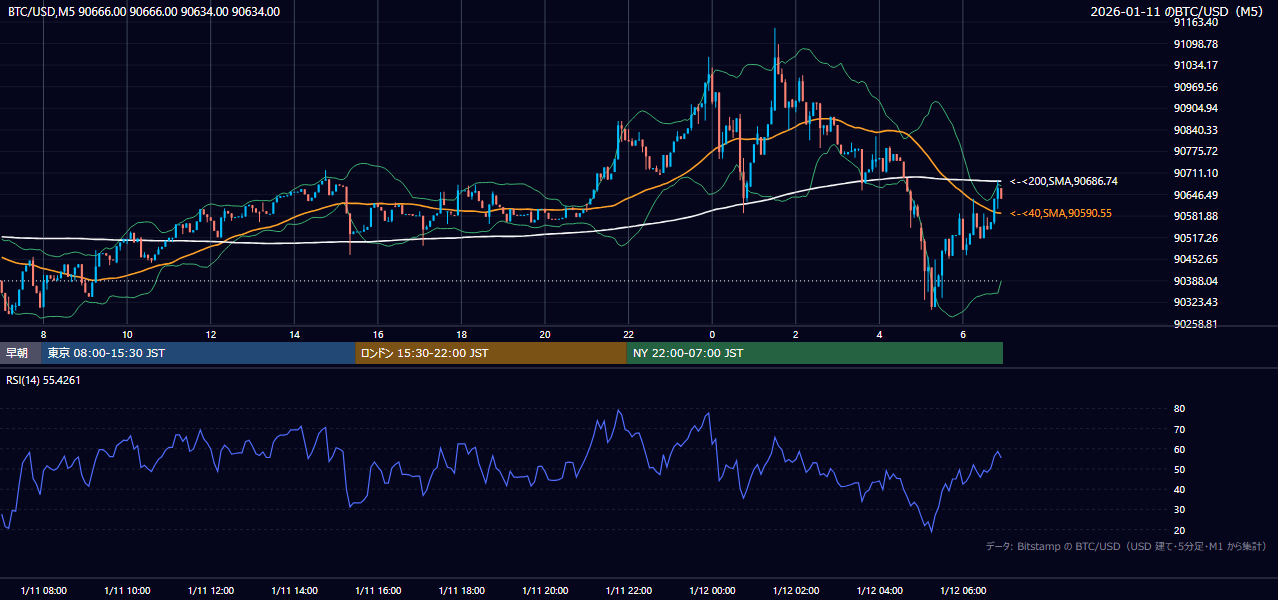Click hour tick 20 under price chart
Screen dimensions: 1278x600
pyautogui.click(x=545, y=334)
